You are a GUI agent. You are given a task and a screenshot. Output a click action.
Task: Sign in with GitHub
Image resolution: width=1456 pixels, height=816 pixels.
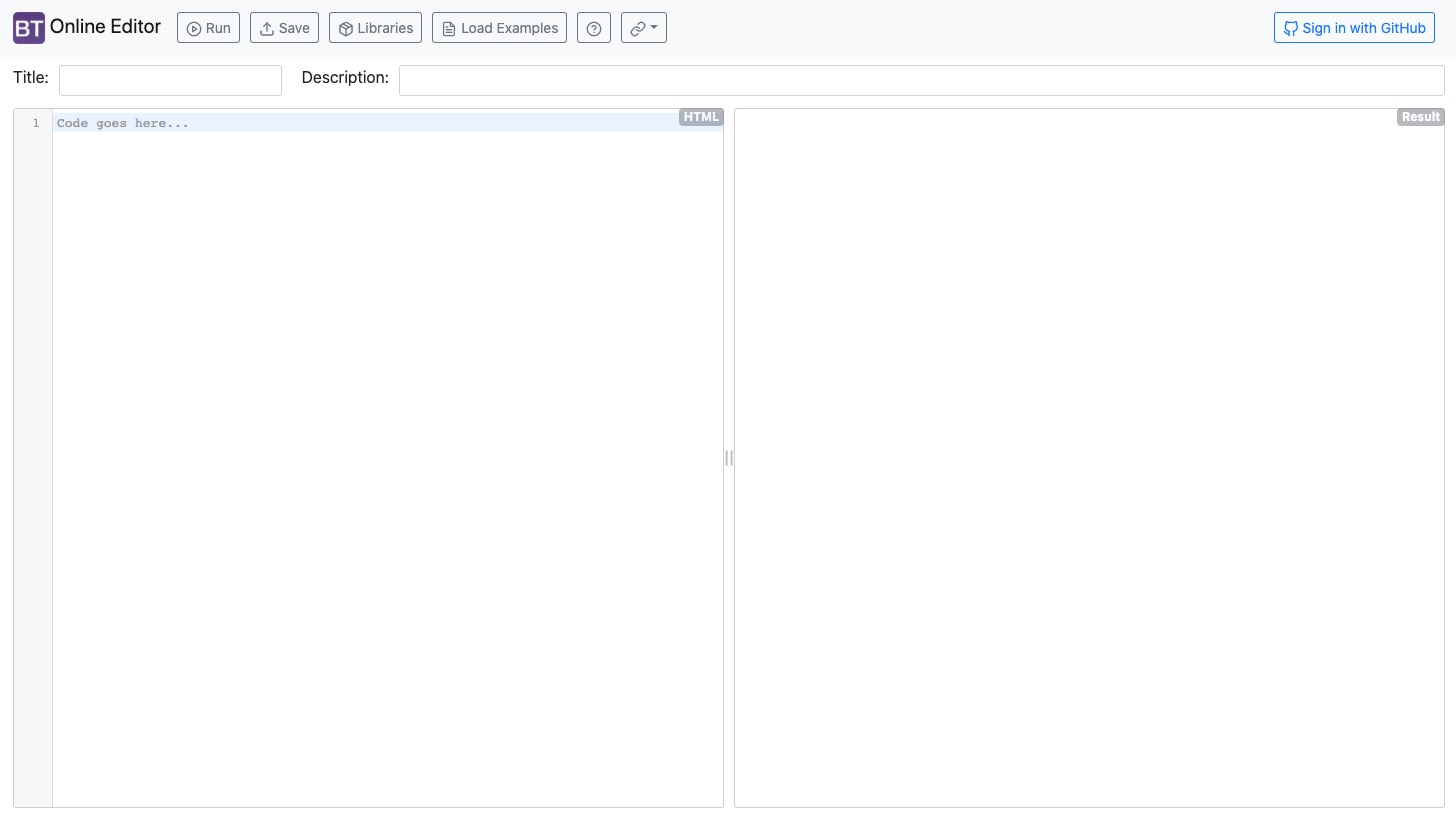click(1354, 28)
